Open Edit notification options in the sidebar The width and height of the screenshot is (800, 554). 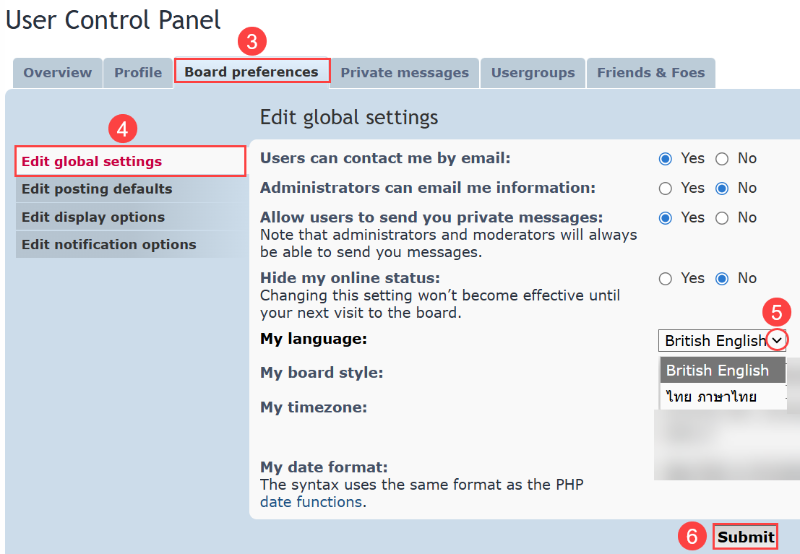(109, 245)
